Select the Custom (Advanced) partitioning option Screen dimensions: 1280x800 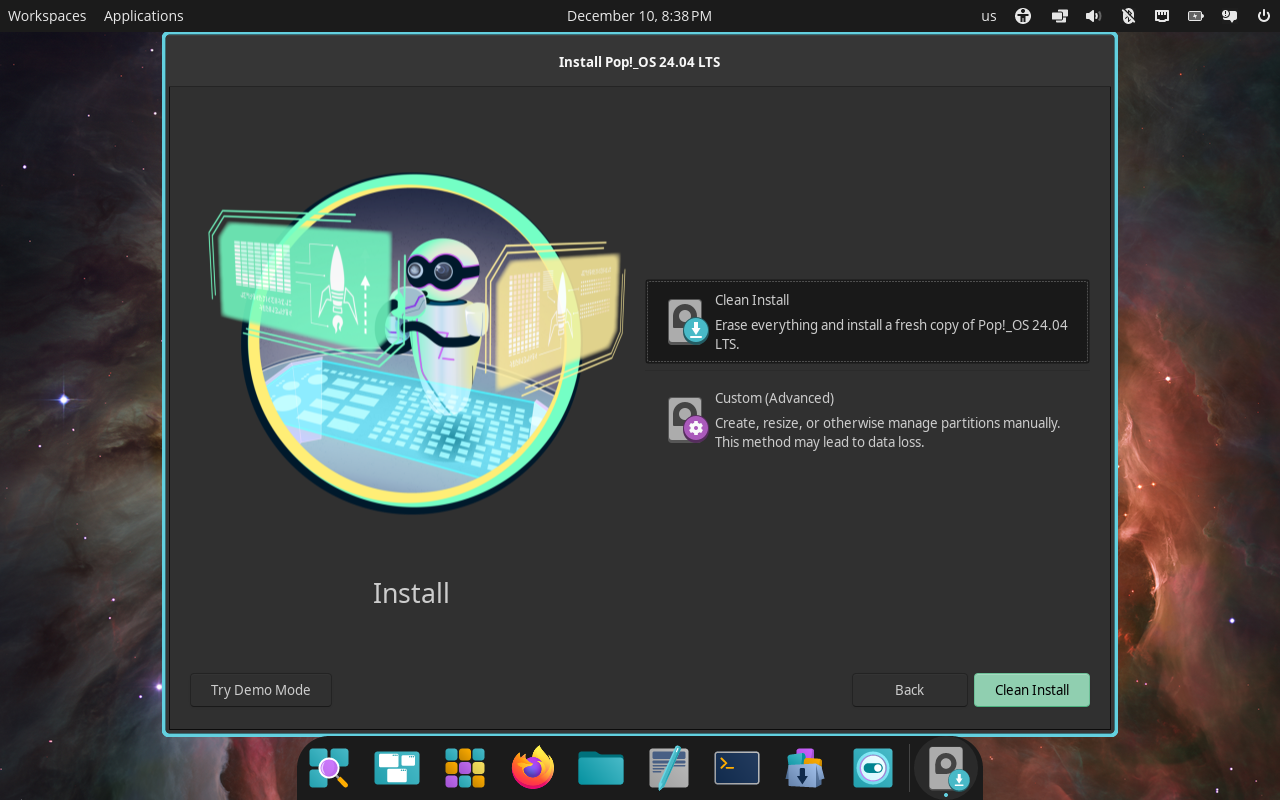(866, 419)
